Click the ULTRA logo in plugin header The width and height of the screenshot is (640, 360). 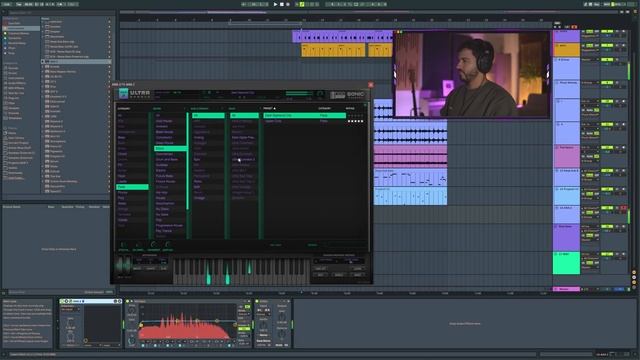[x=135, y=94]
